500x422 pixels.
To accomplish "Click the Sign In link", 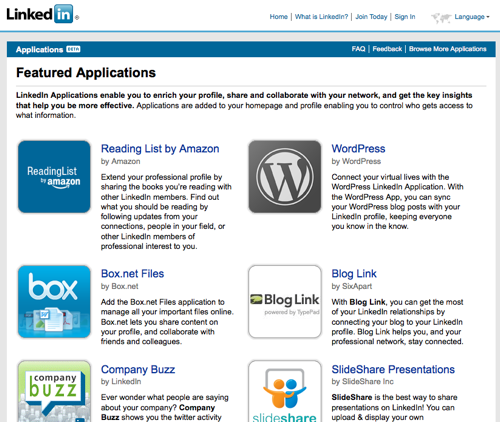I will pyautogui.click(x=405, y=17).
